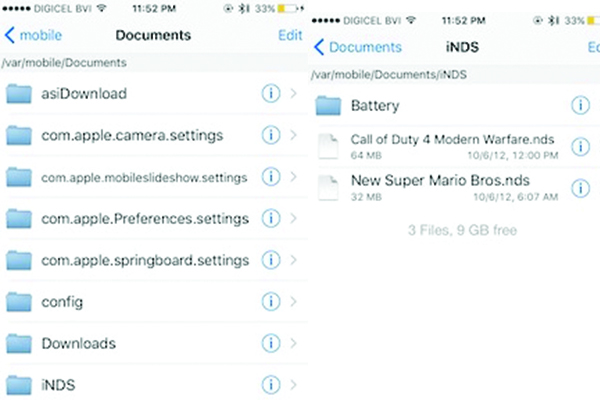Open info for Battery folder
600x400 pixels.
(580, 105)
